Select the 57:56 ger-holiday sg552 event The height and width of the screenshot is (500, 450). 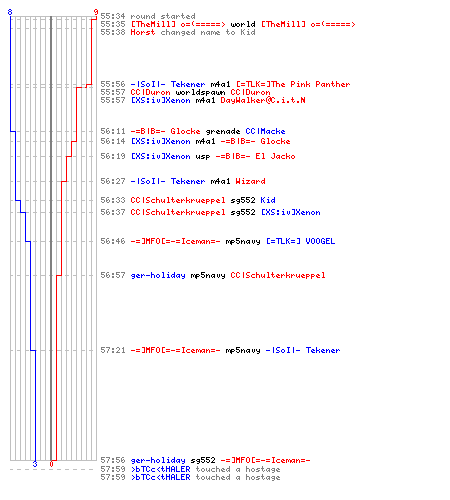pyautogui.click(x=205, y=460)
